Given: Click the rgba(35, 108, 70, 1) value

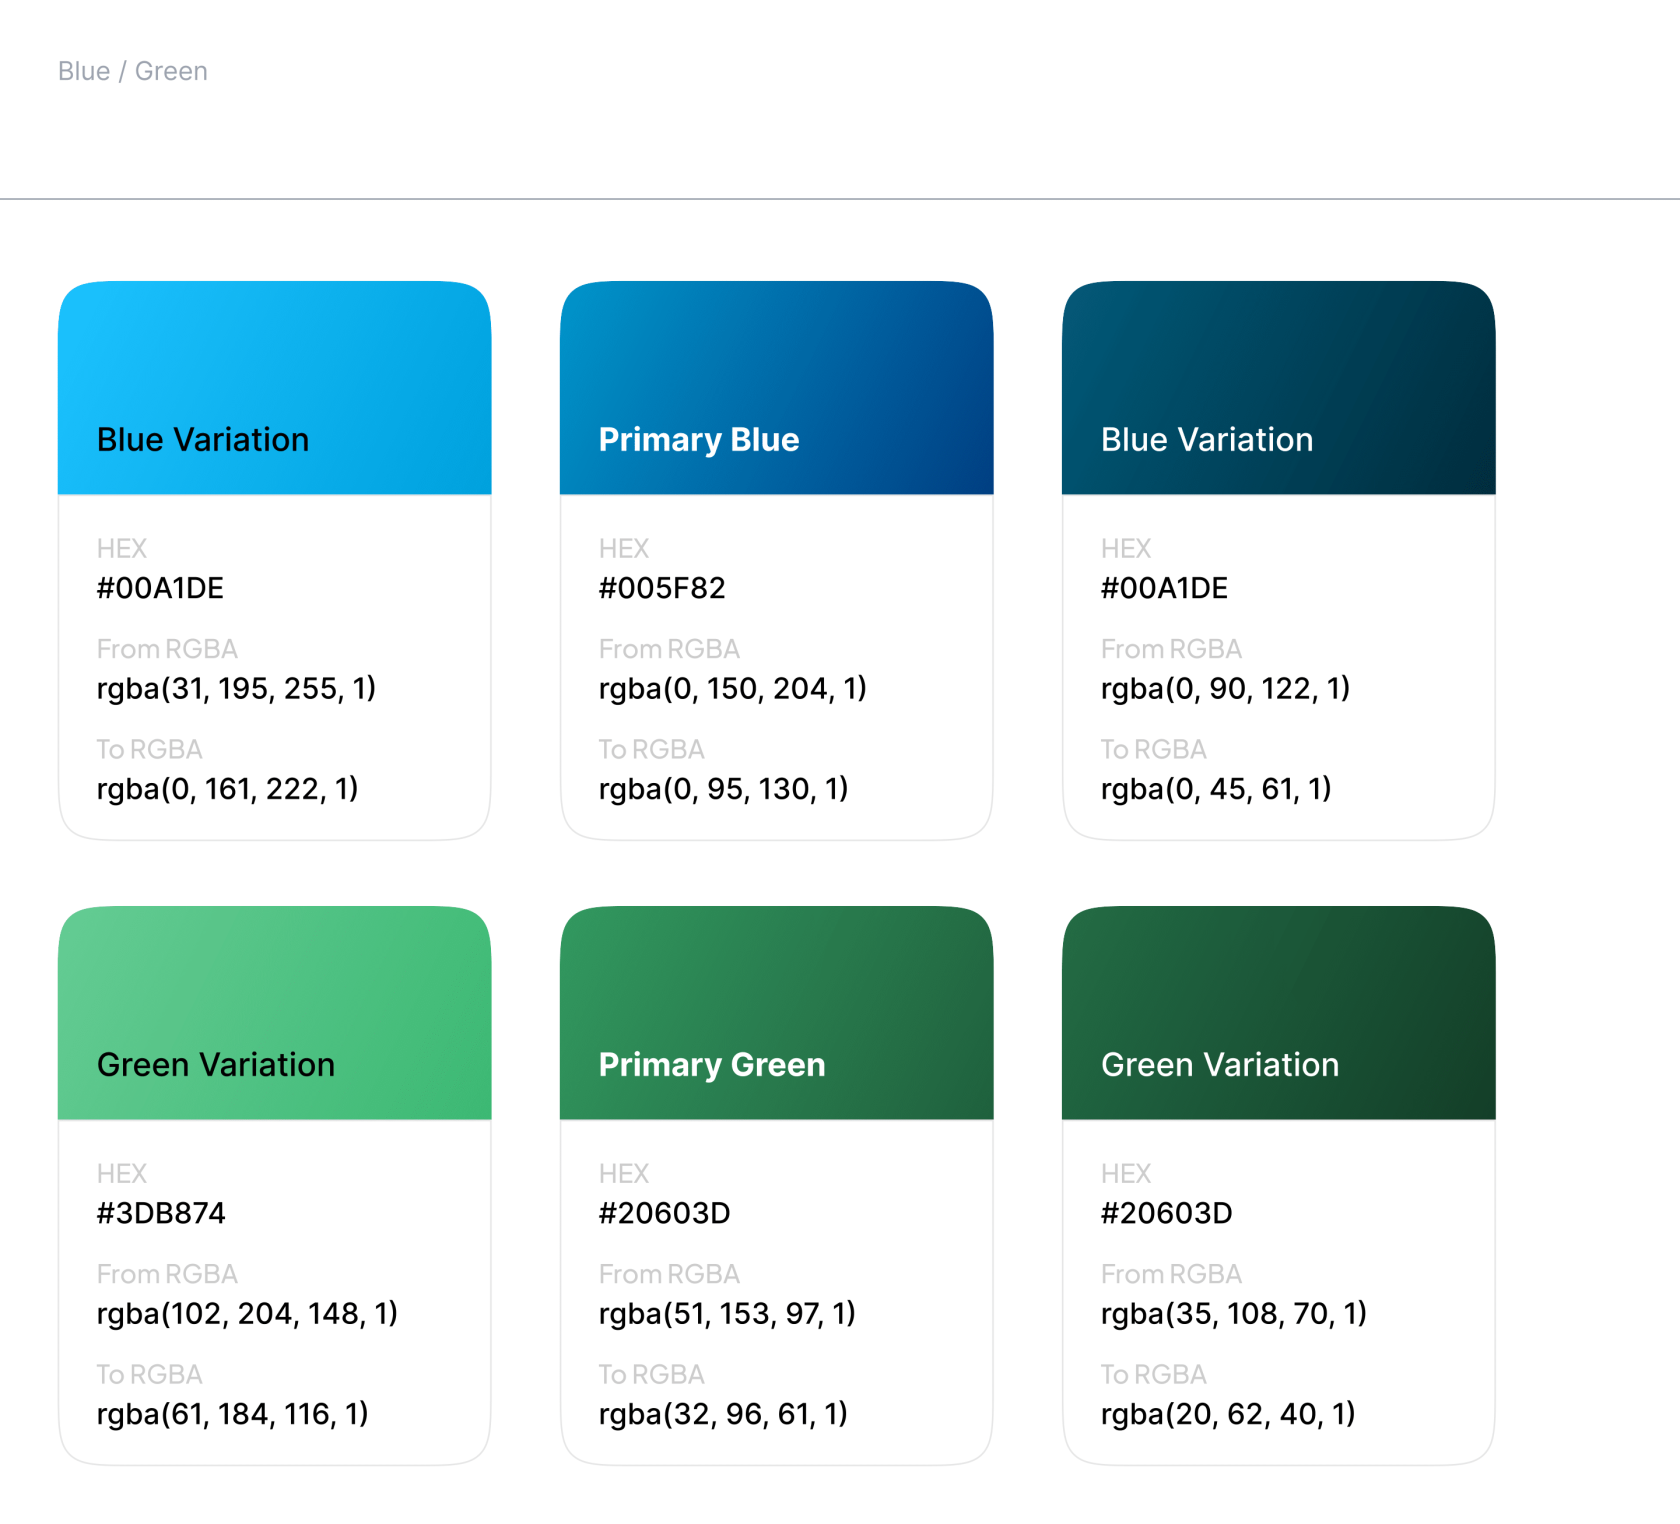Looking at the screenshot, I should tap(1233, 1313).
